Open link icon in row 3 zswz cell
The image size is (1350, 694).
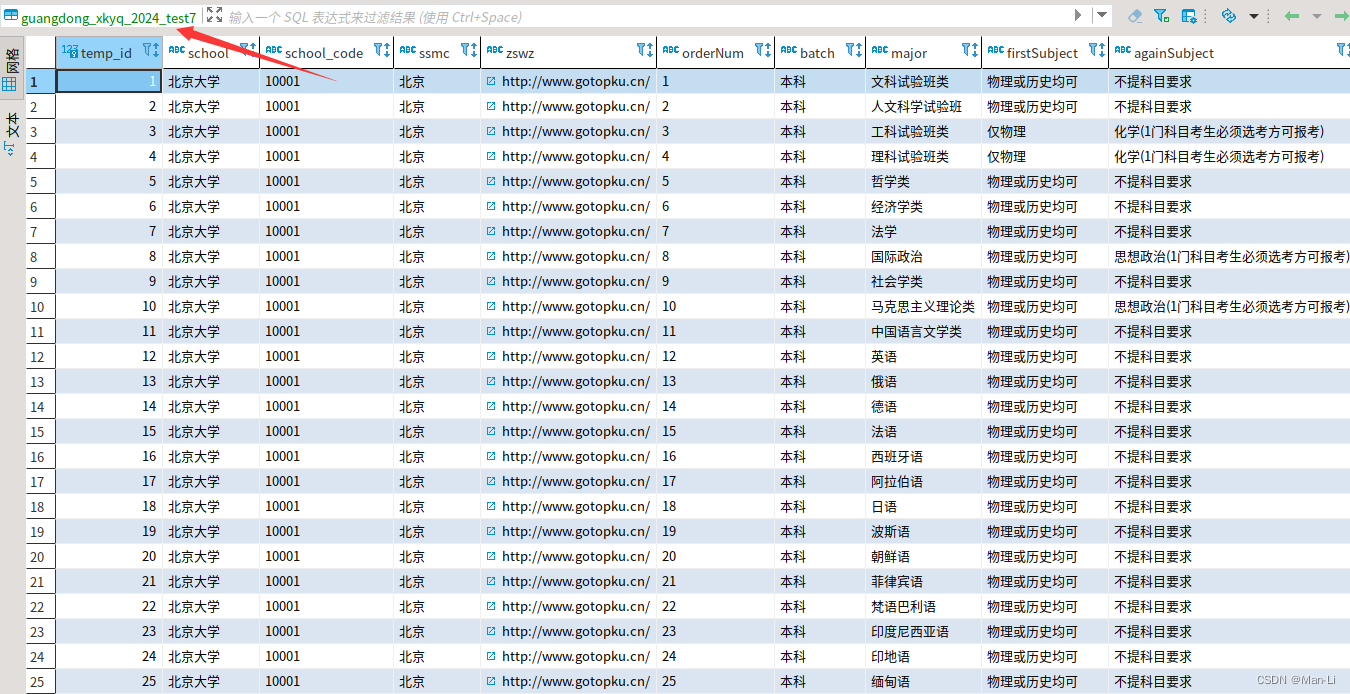[x=491, y=131]
